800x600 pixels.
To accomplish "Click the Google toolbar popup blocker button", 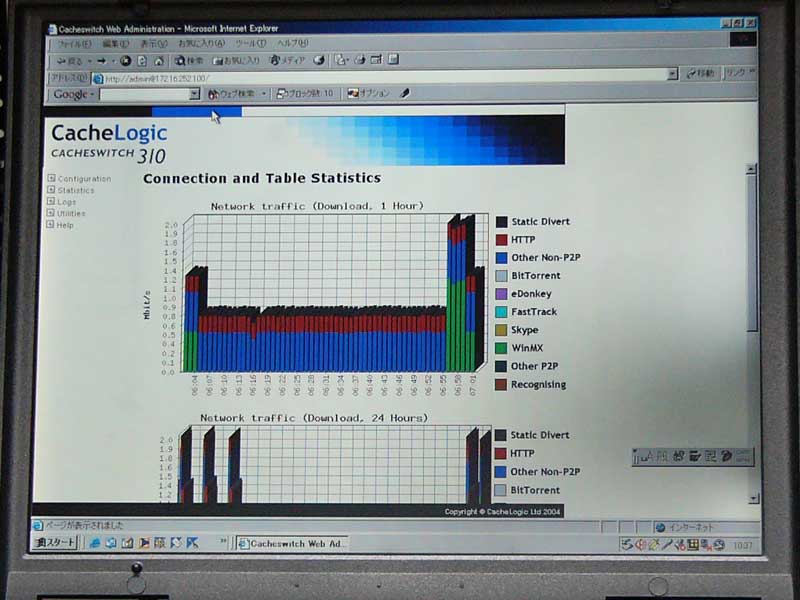I will [305, 93].
